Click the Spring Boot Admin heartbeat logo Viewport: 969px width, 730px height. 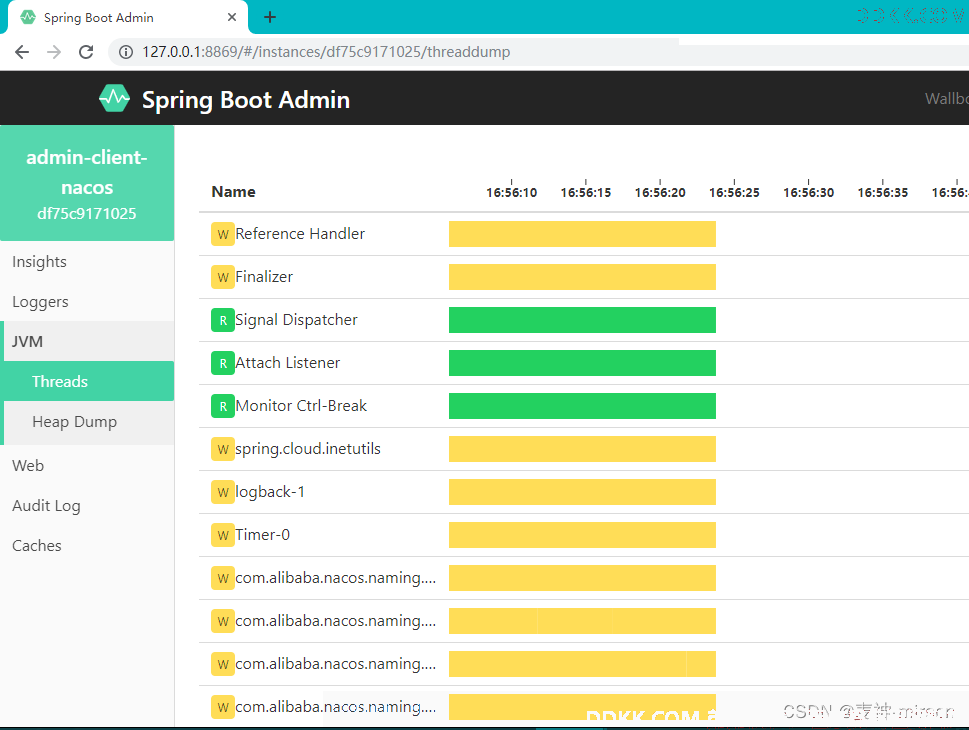[x=114, y=99]
